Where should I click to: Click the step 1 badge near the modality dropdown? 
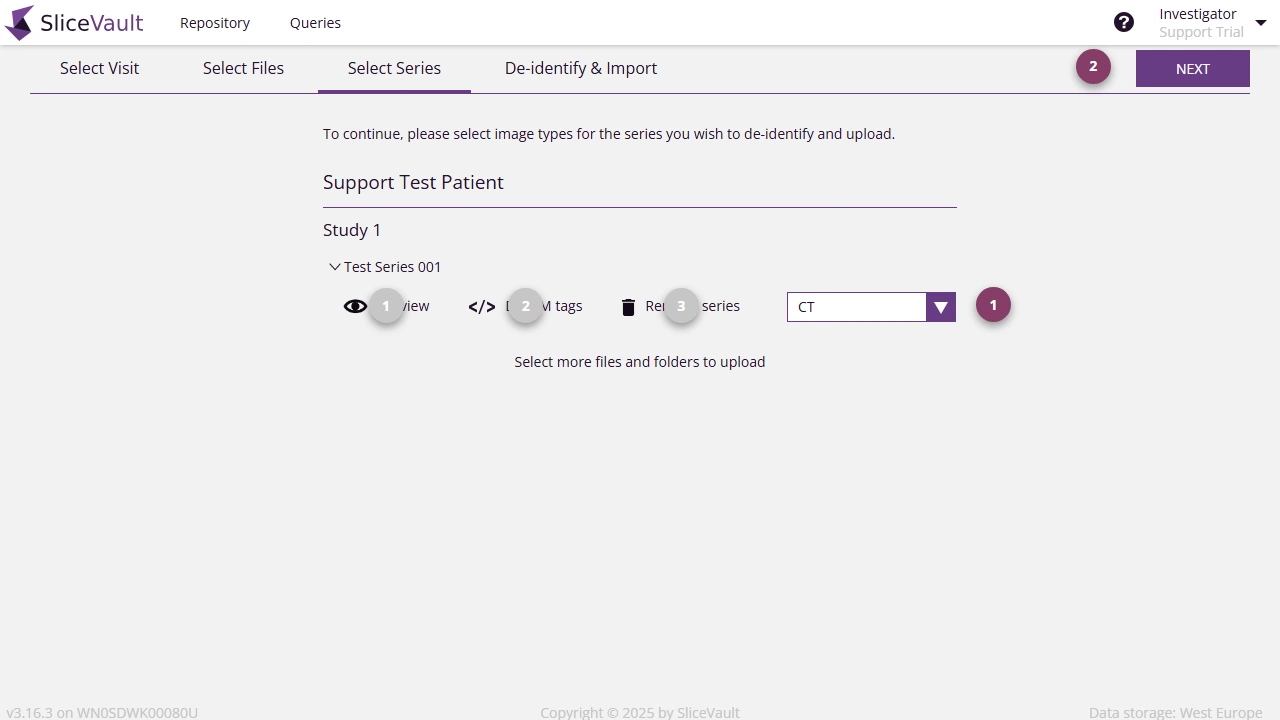point(993,305)
